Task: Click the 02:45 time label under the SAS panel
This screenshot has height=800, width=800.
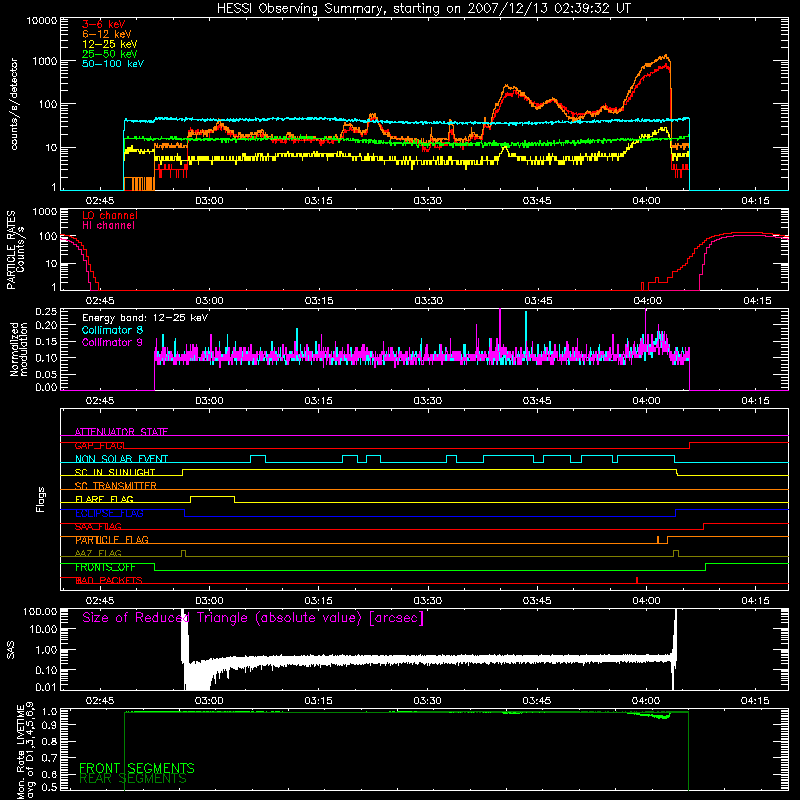Action: click(100, 701)
